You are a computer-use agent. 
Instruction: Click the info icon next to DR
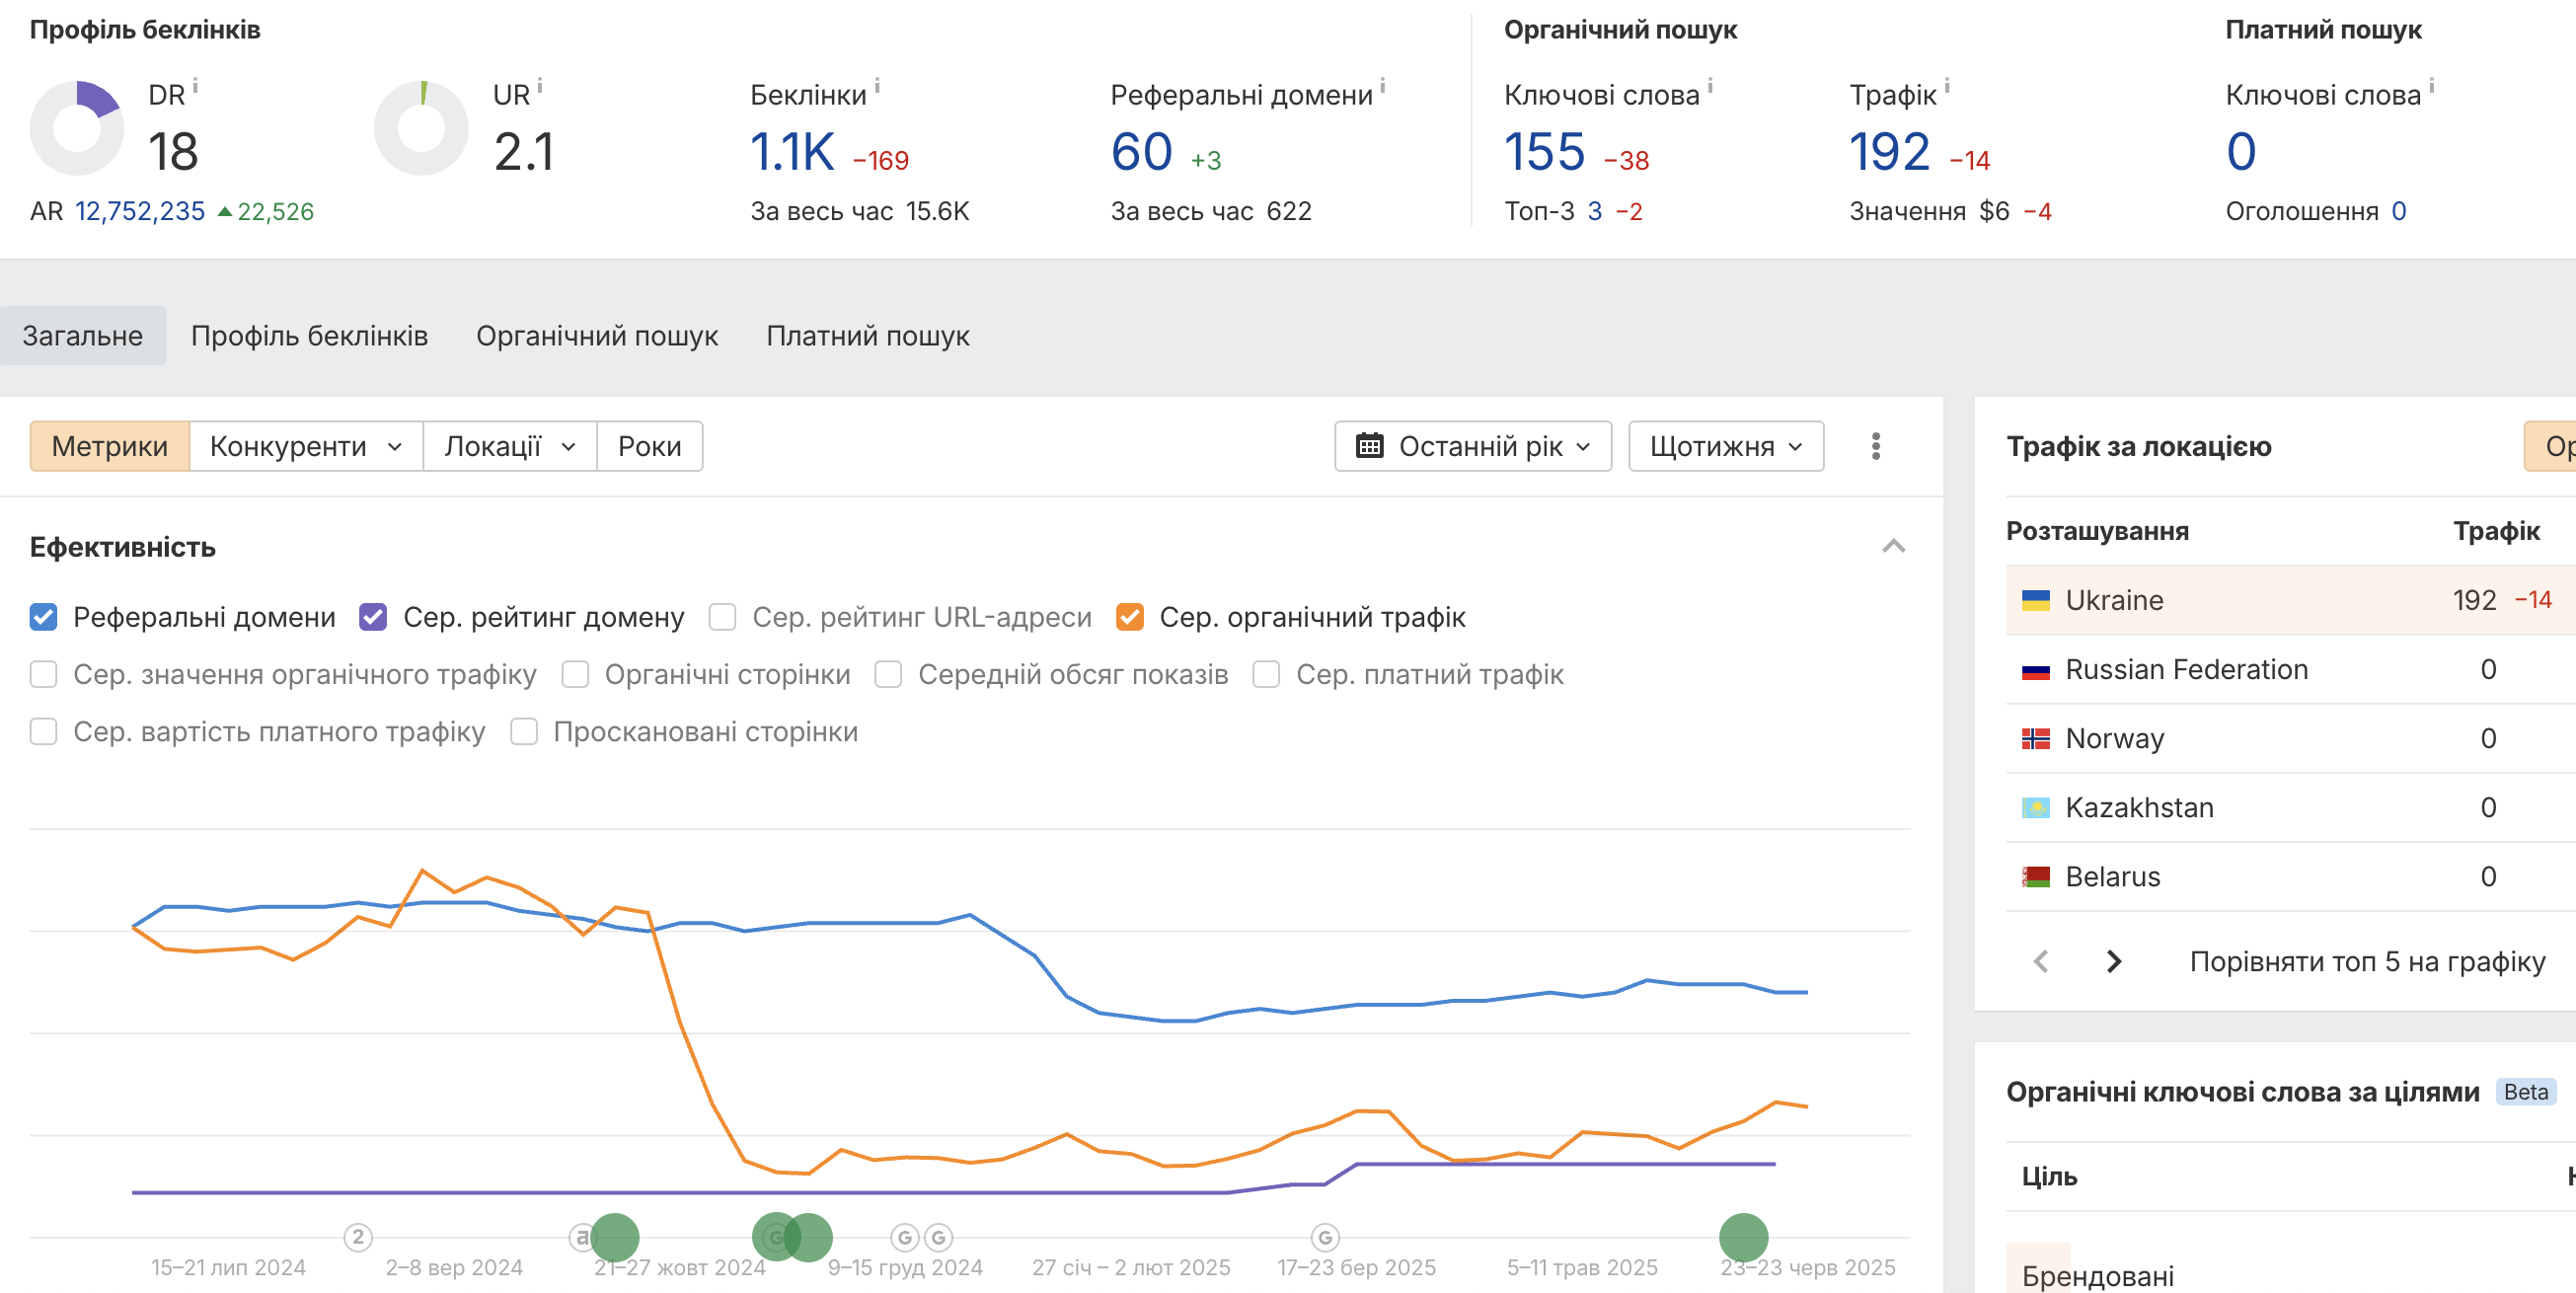(x=196, y=86)
